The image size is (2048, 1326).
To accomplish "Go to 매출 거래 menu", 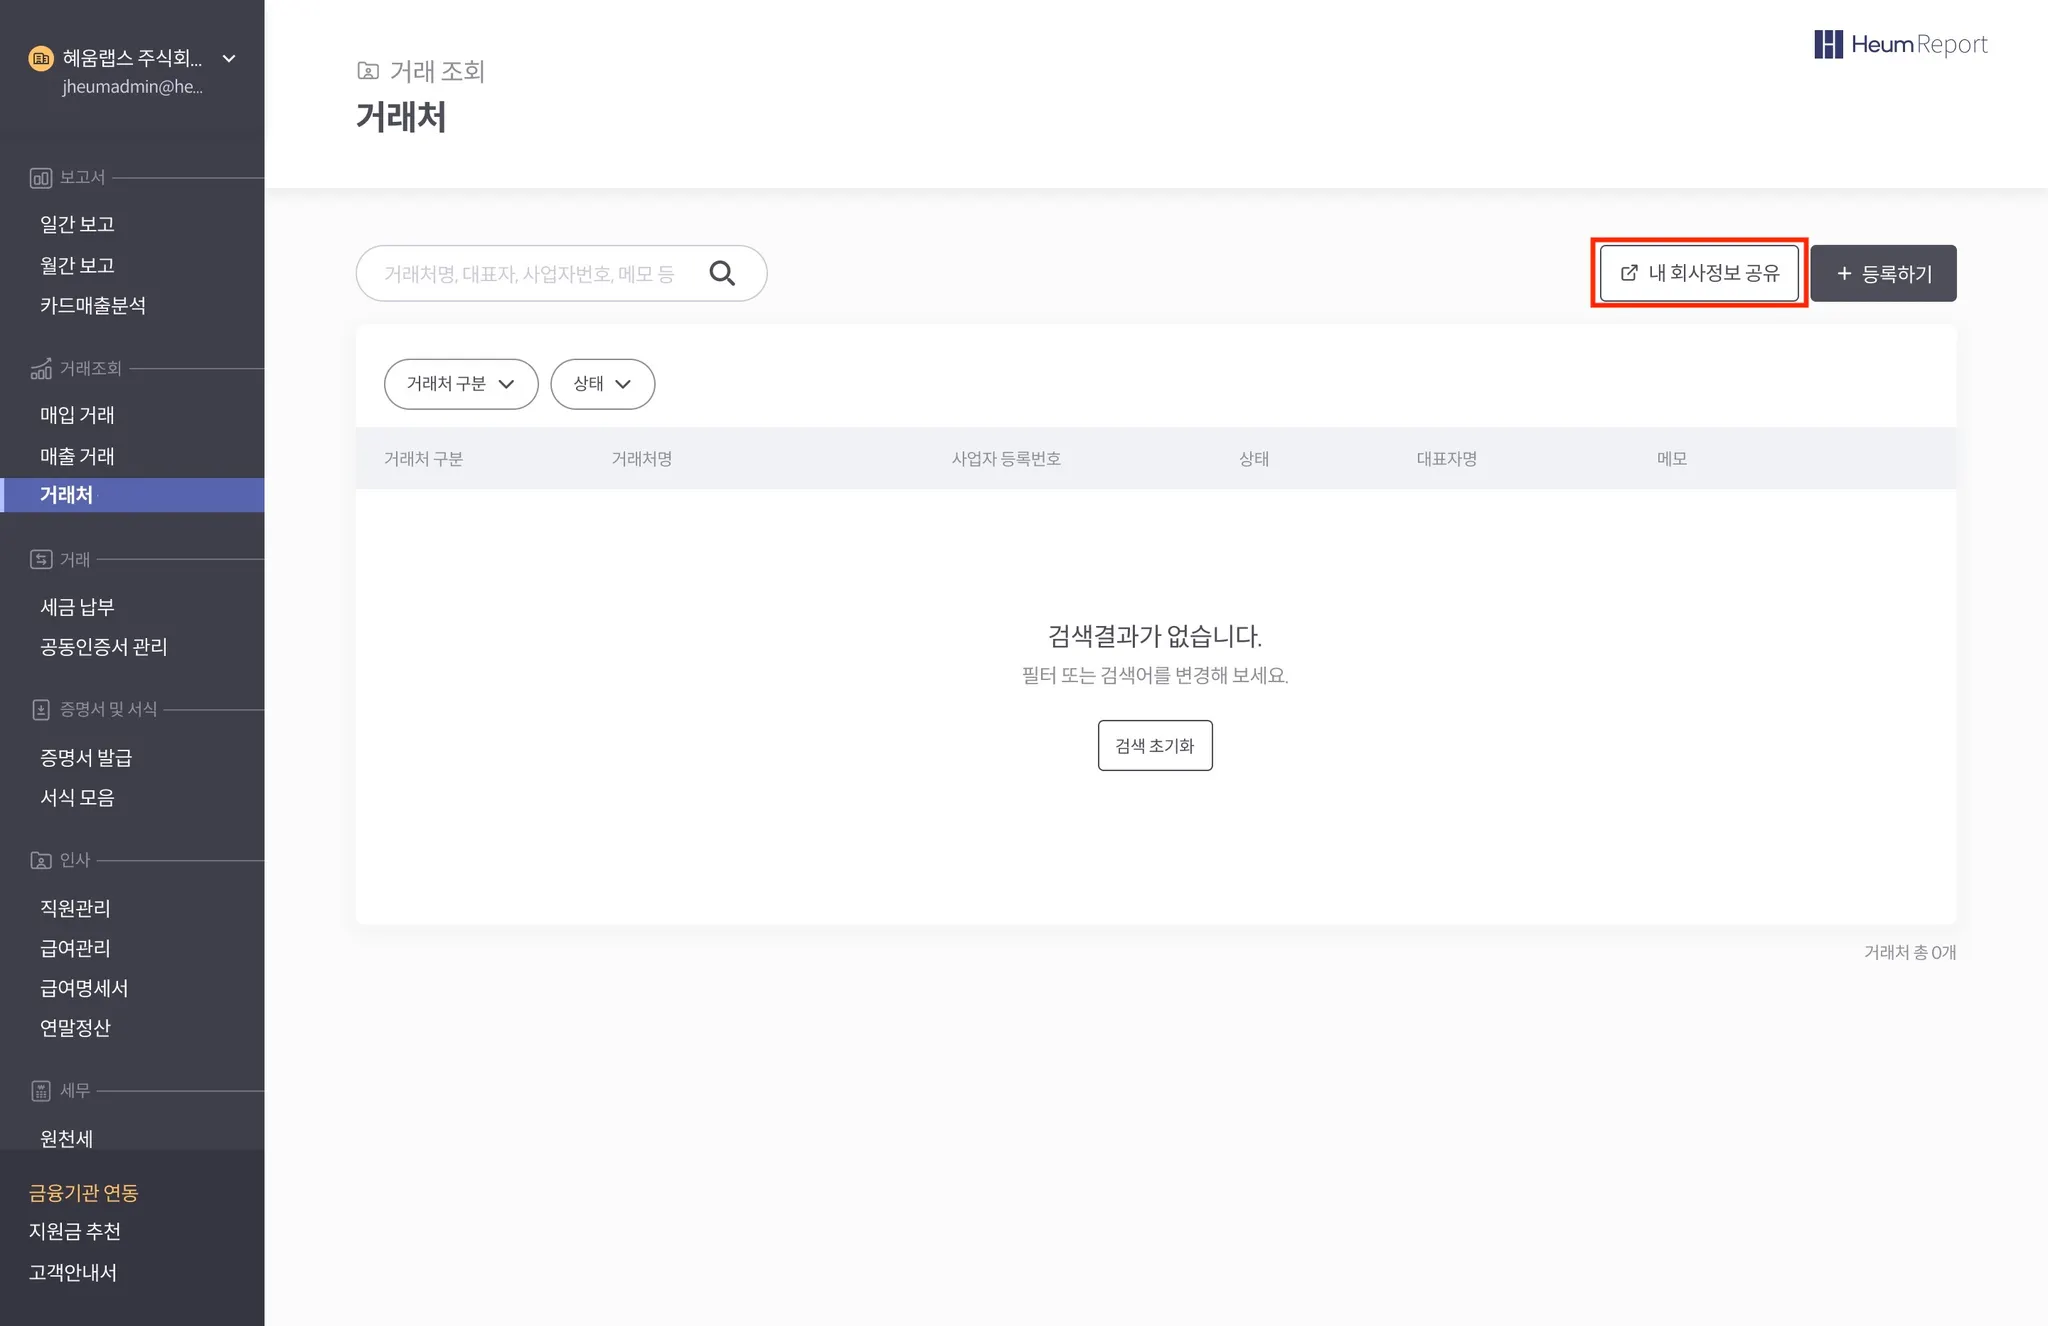I will coord(77,456).
